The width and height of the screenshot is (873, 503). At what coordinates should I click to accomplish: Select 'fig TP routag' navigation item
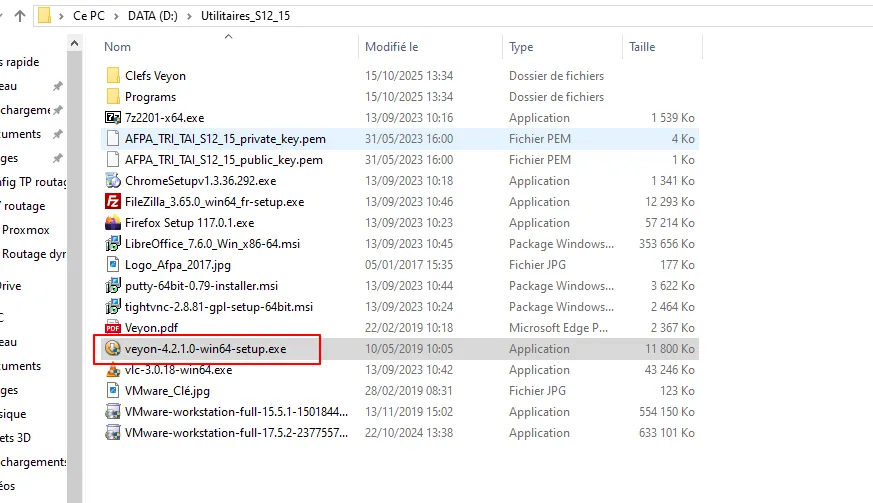(33, 182)
